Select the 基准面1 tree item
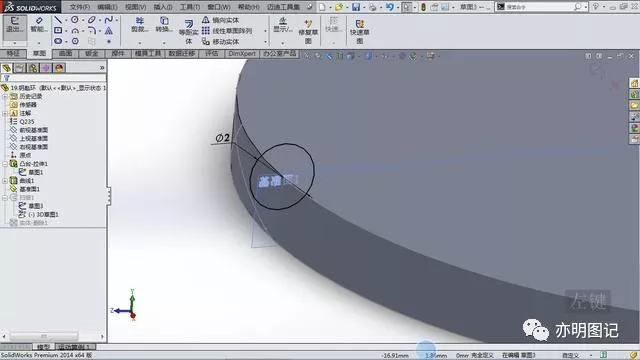The image size is (640, 360). [24, 189]
